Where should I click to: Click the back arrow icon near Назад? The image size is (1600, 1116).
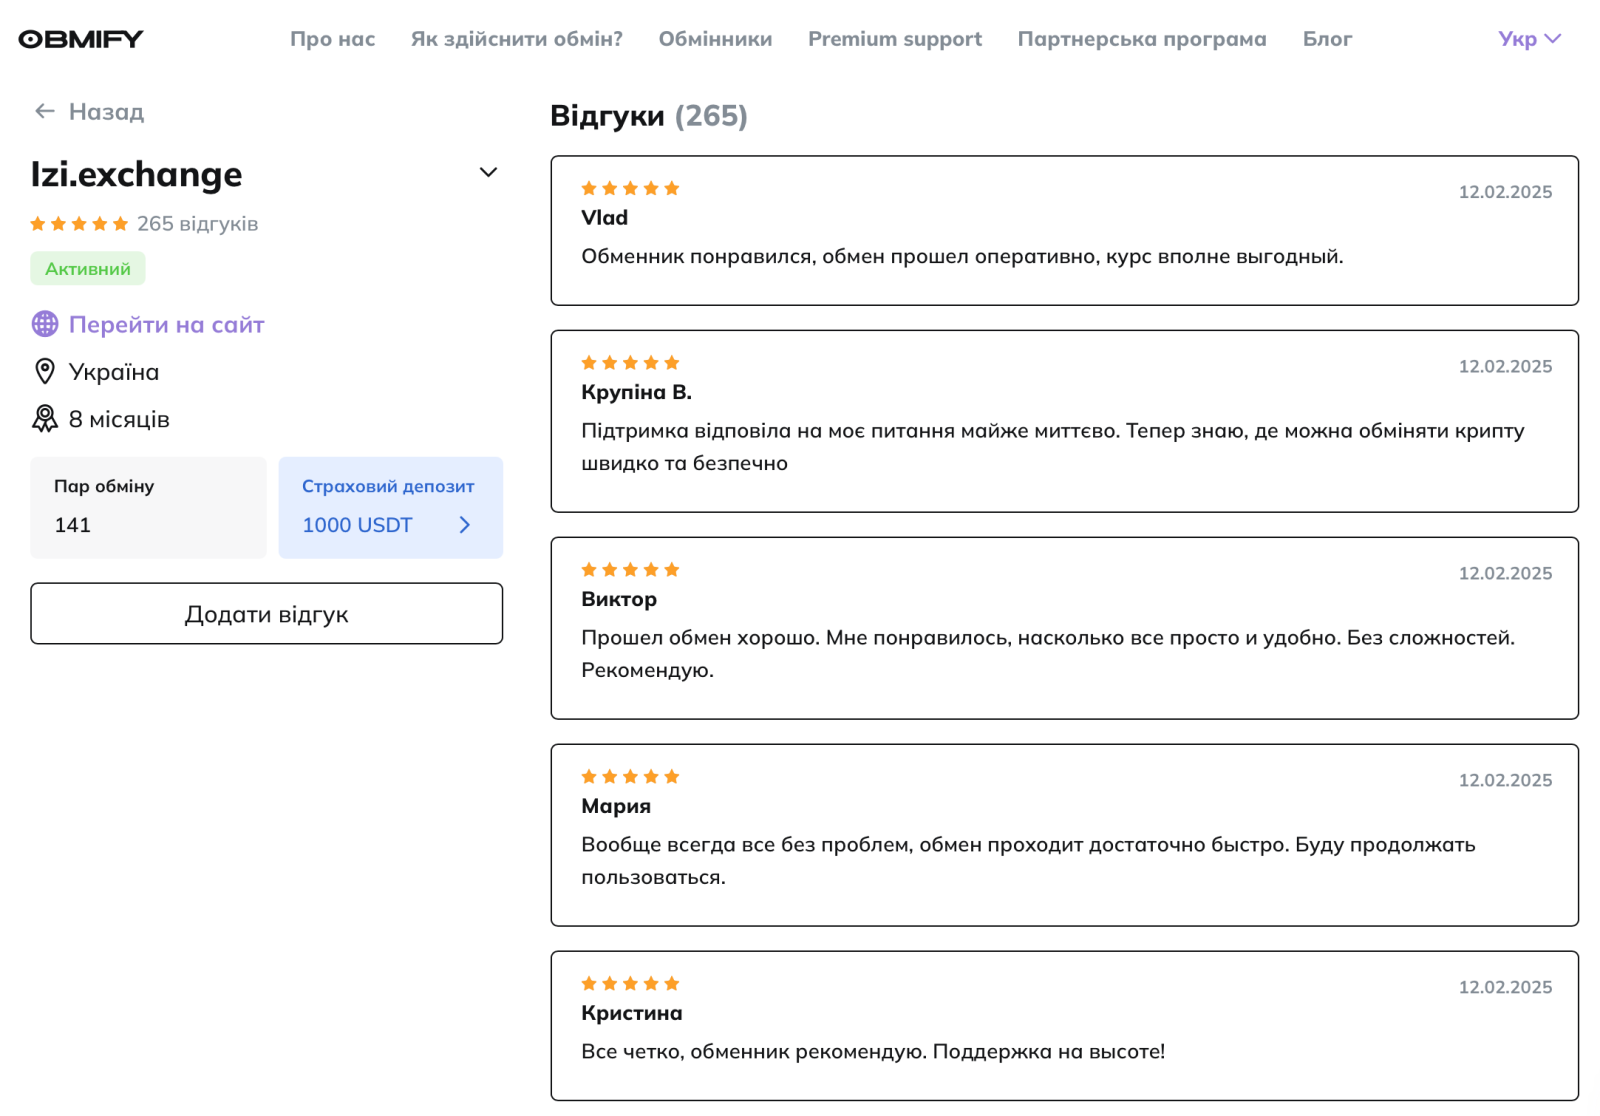(44, 111)
